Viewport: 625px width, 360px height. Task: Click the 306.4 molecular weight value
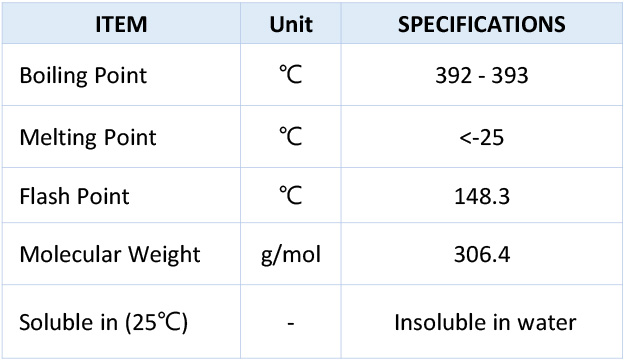click(482, 254)
